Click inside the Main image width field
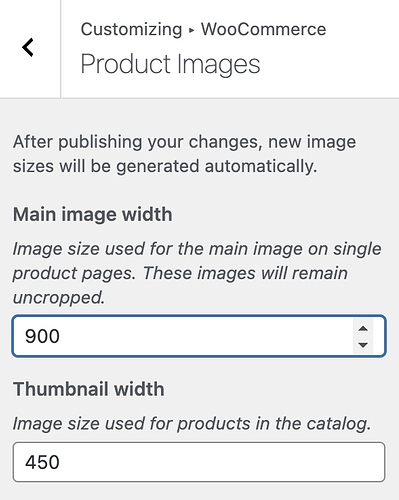 (199, 336)
